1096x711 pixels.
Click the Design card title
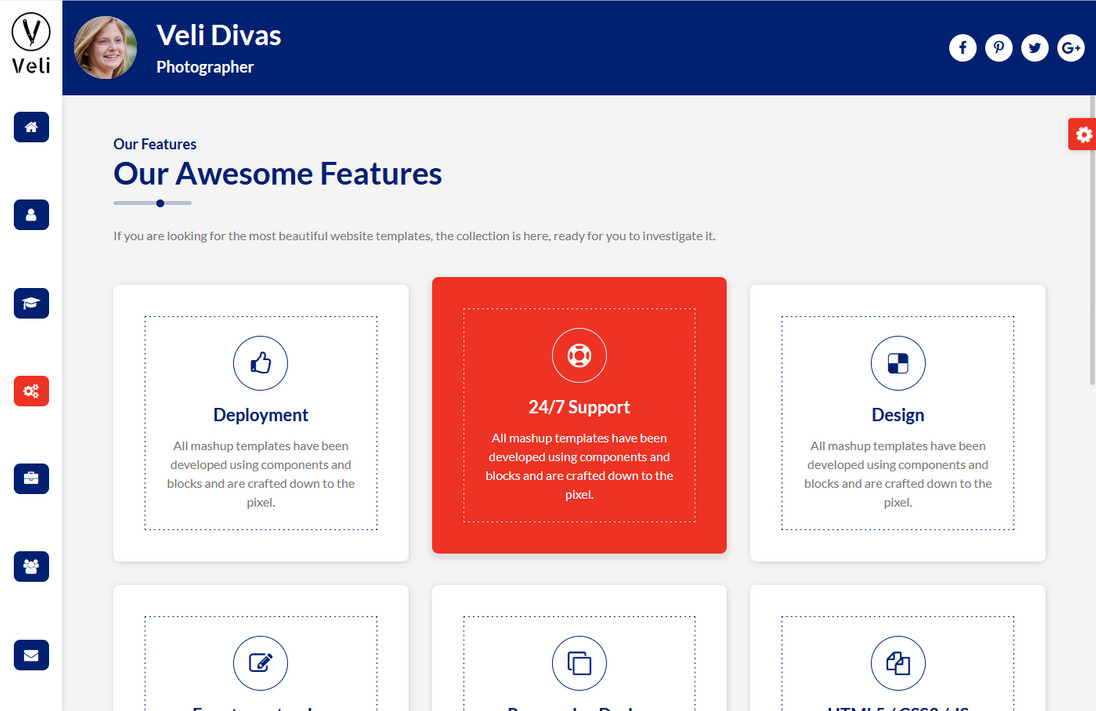(x=898, y=415)
